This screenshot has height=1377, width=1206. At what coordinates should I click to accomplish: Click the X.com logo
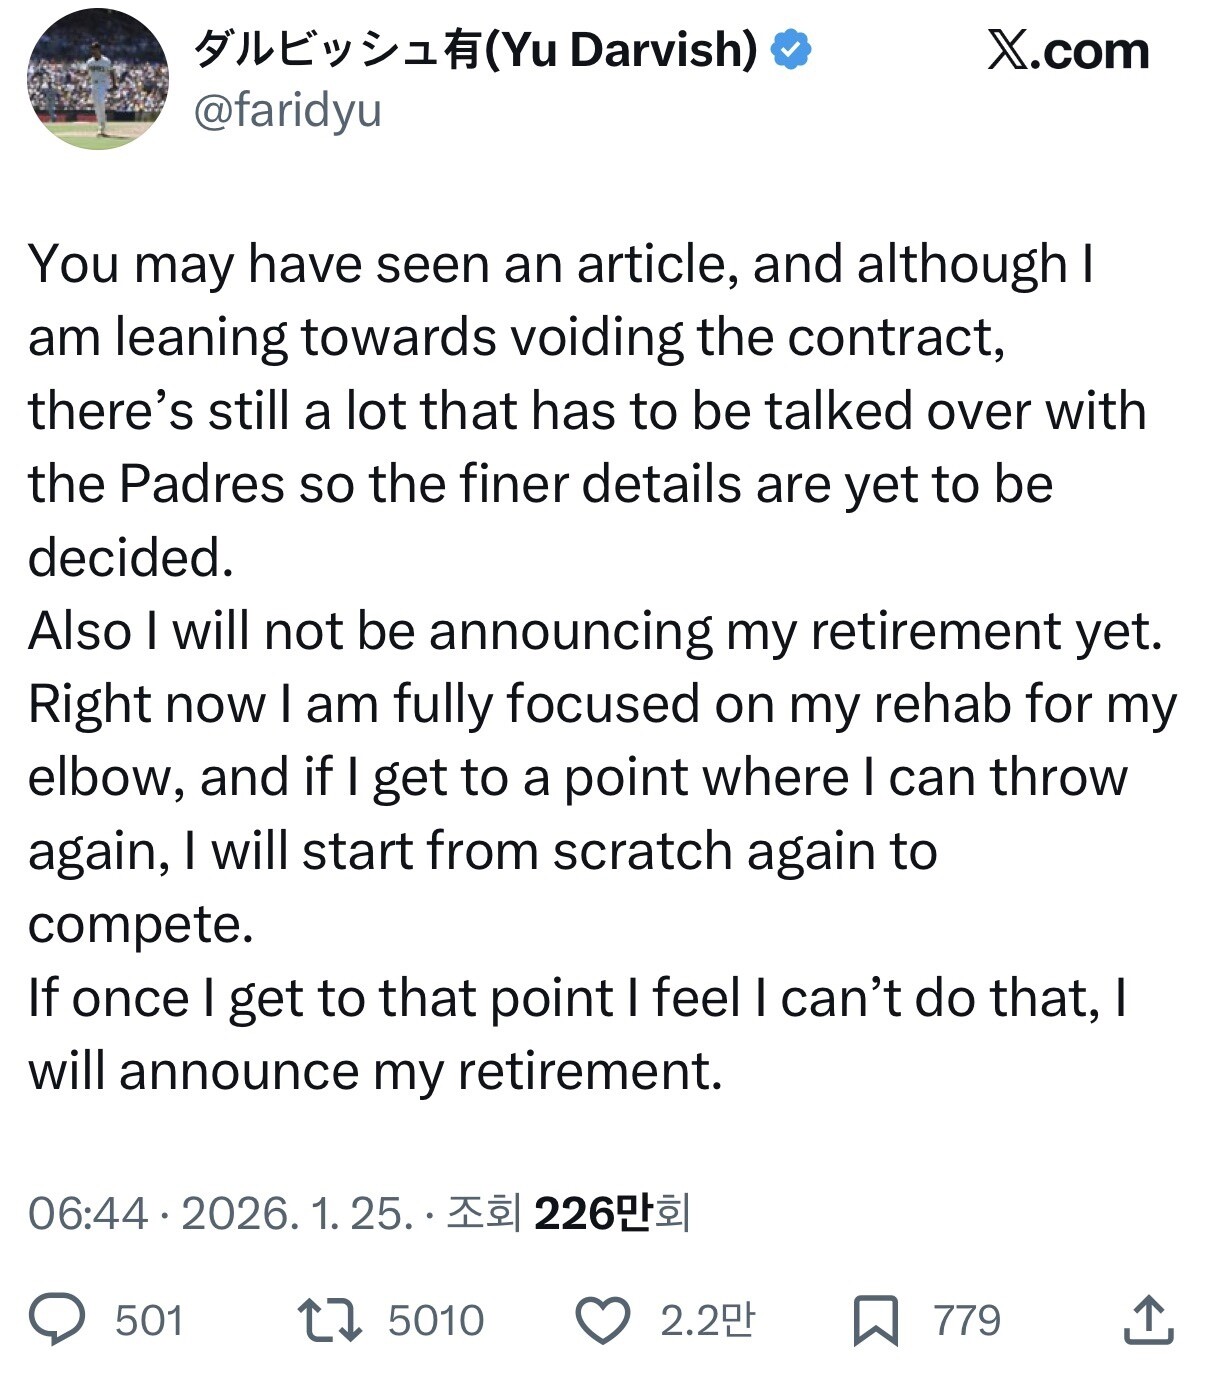click(x=1068, y=50)
